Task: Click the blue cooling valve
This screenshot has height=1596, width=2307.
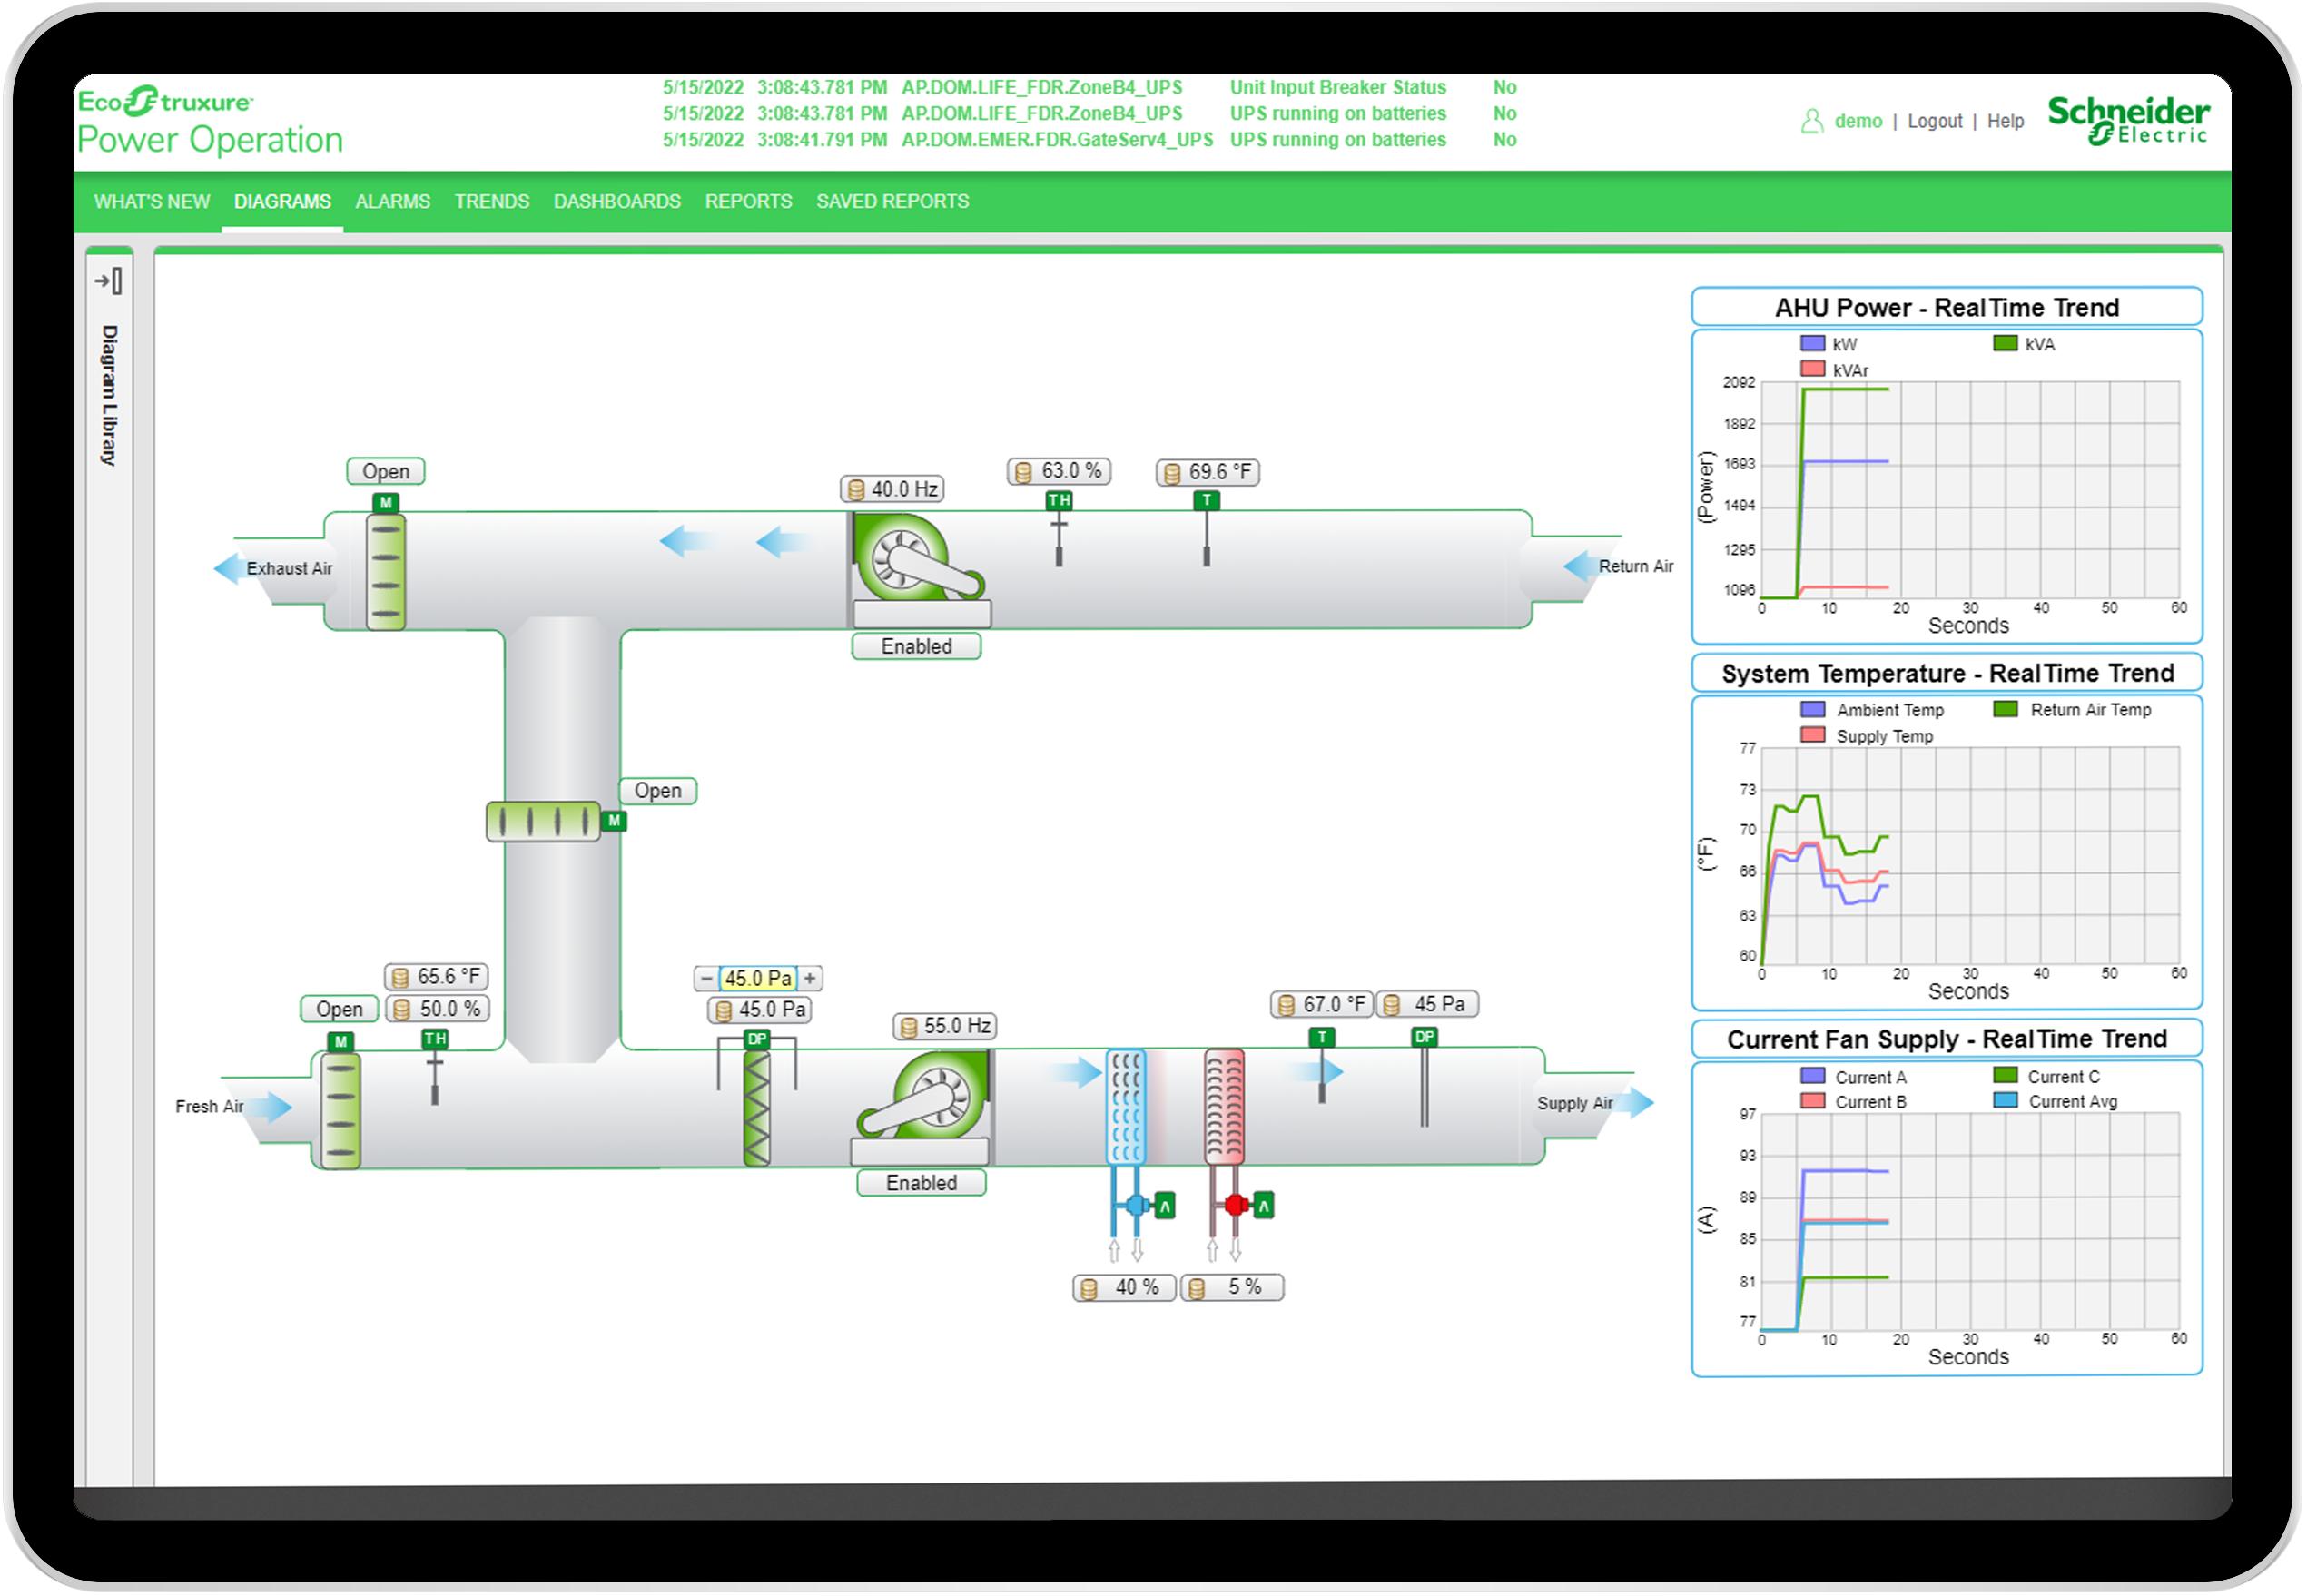Action: coord(1137,1205)
